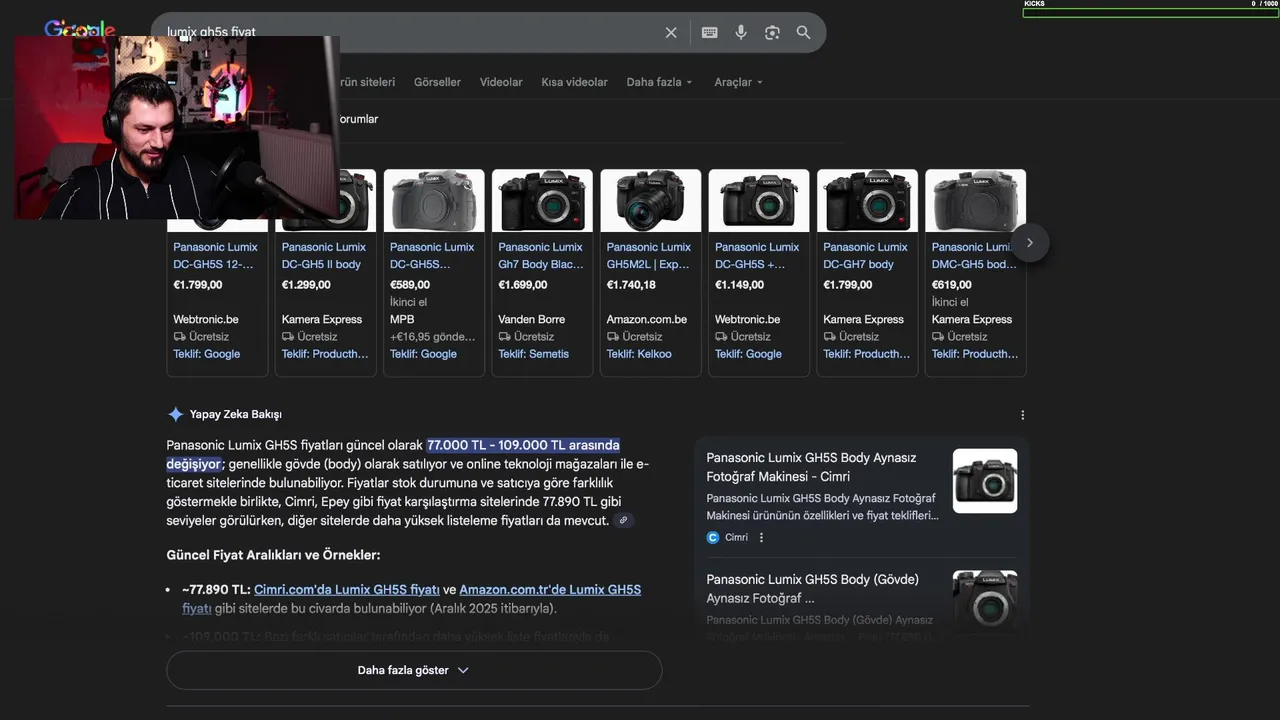Open the Görseller tab
Viewport: 1280px width, 720px height.
tap(437, 82)
